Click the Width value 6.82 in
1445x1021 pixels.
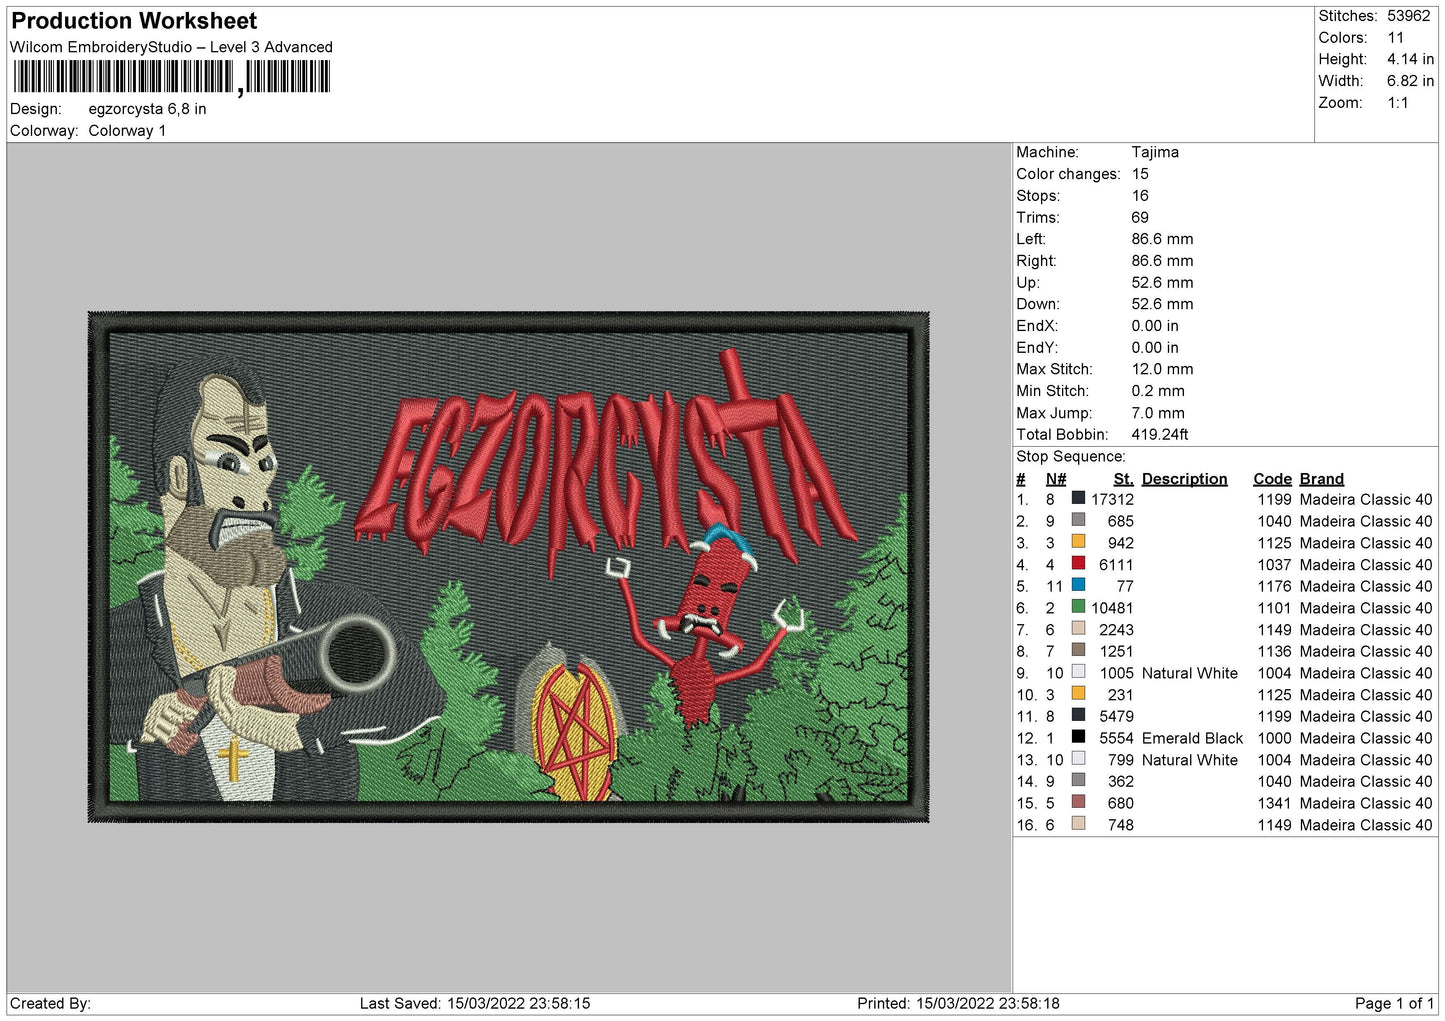[x=1410, y=81]
